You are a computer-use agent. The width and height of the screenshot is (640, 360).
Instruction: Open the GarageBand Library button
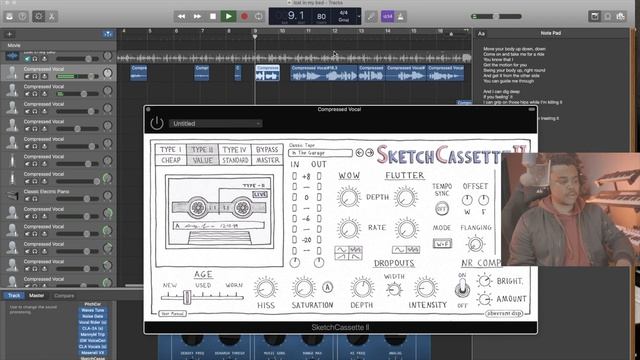9,16
